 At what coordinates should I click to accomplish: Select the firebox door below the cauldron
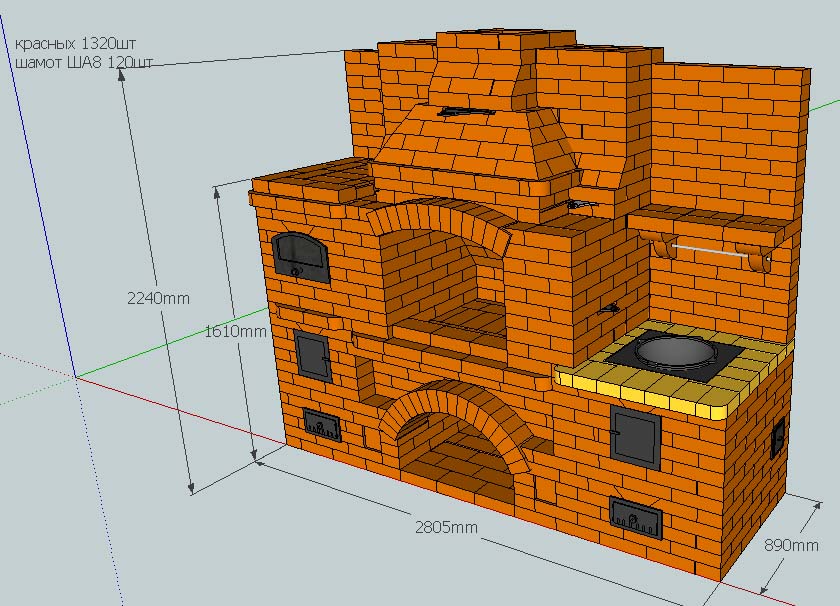636,437
